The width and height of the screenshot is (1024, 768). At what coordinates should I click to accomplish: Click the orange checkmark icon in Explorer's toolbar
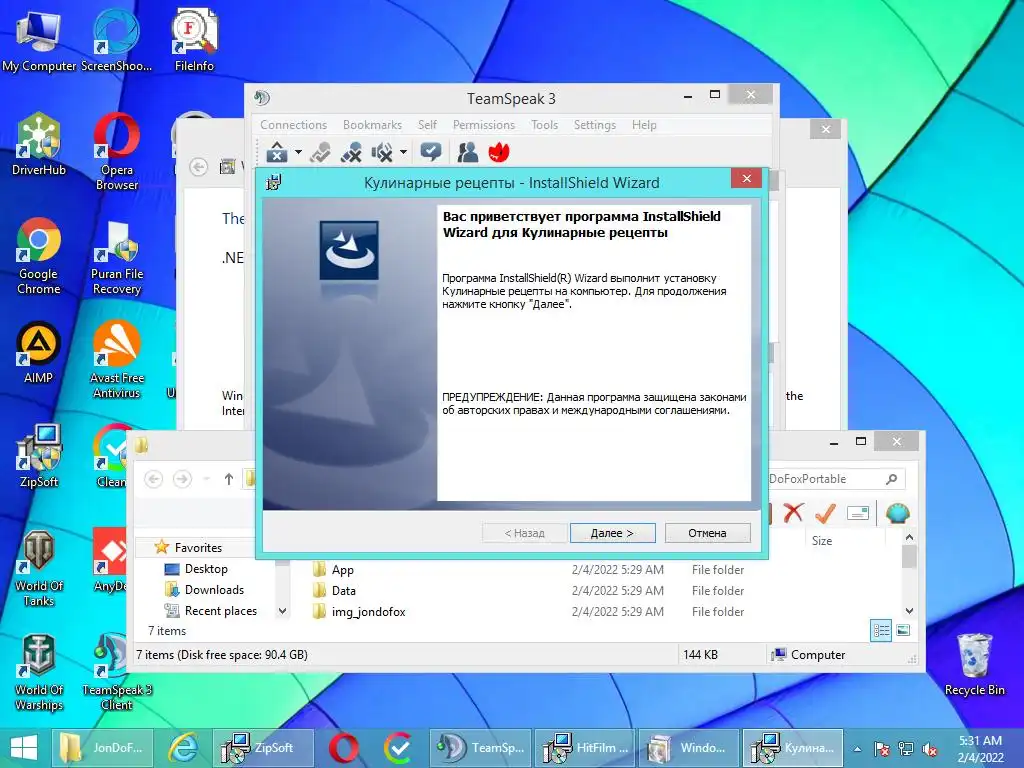click(x=825, y=513)
